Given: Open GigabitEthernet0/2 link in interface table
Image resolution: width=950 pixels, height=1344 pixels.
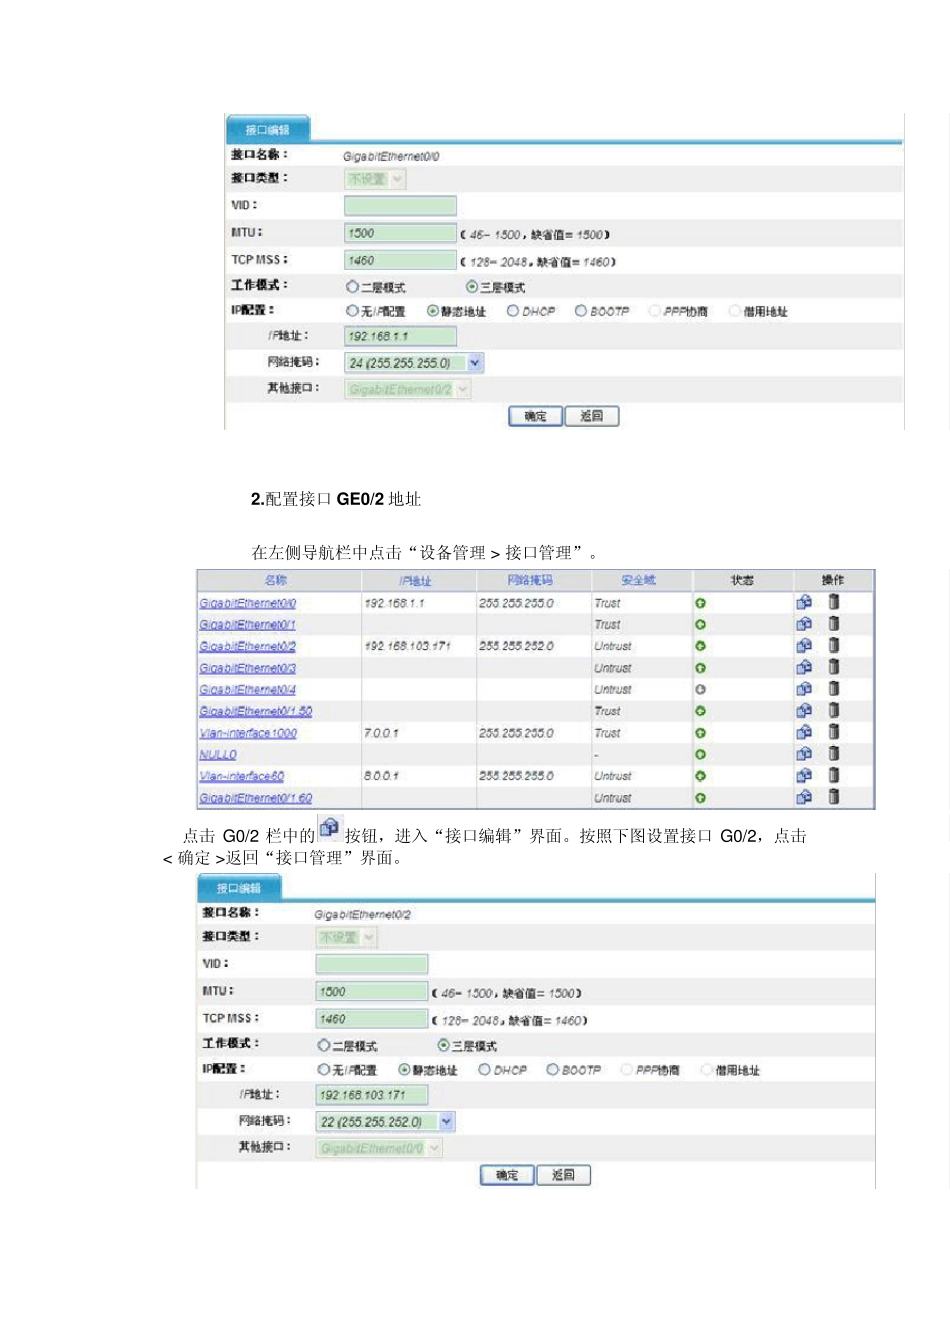Looking at the screenshot, I should point(247,647).
